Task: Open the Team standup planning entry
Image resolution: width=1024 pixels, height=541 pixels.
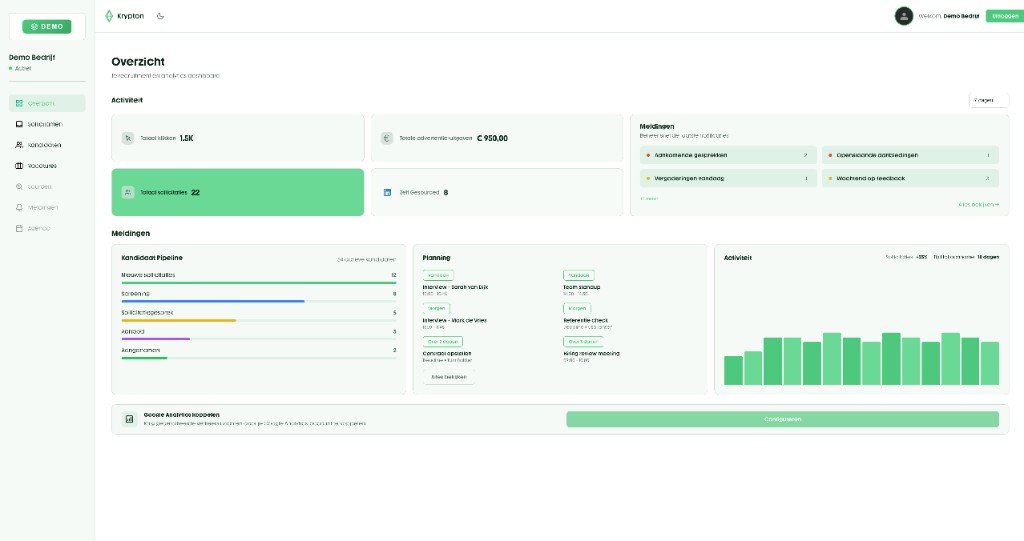Action: coord(581,287)
